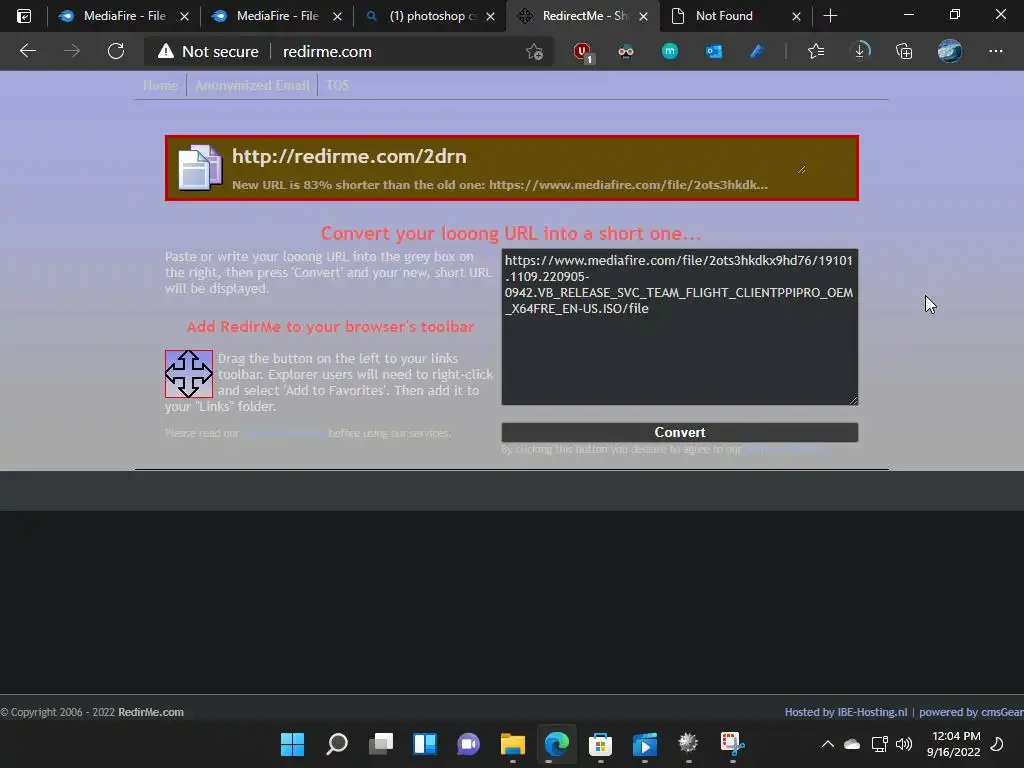The height and width of the screenshot is (768, 1024).
Task: Close the first MediaFire tab
Action: (184, 16)
